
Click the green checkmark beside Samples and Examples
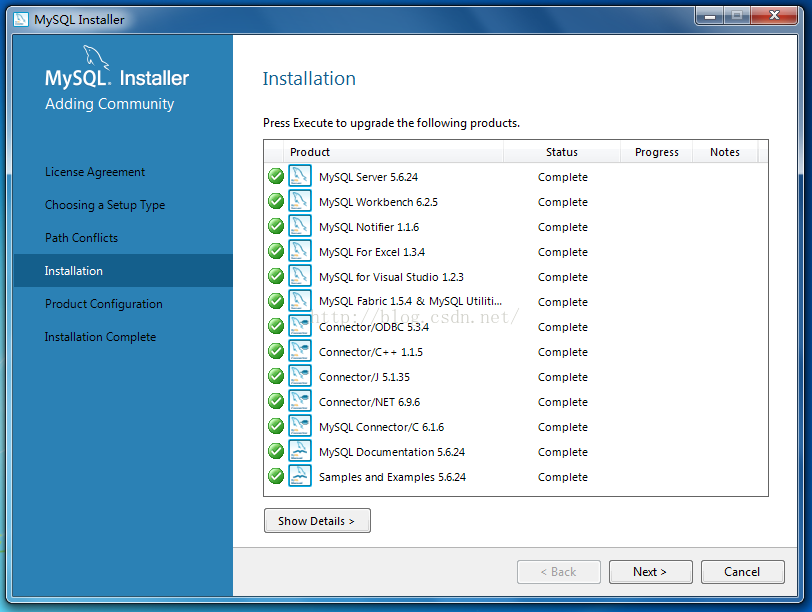tap(276, 477)
